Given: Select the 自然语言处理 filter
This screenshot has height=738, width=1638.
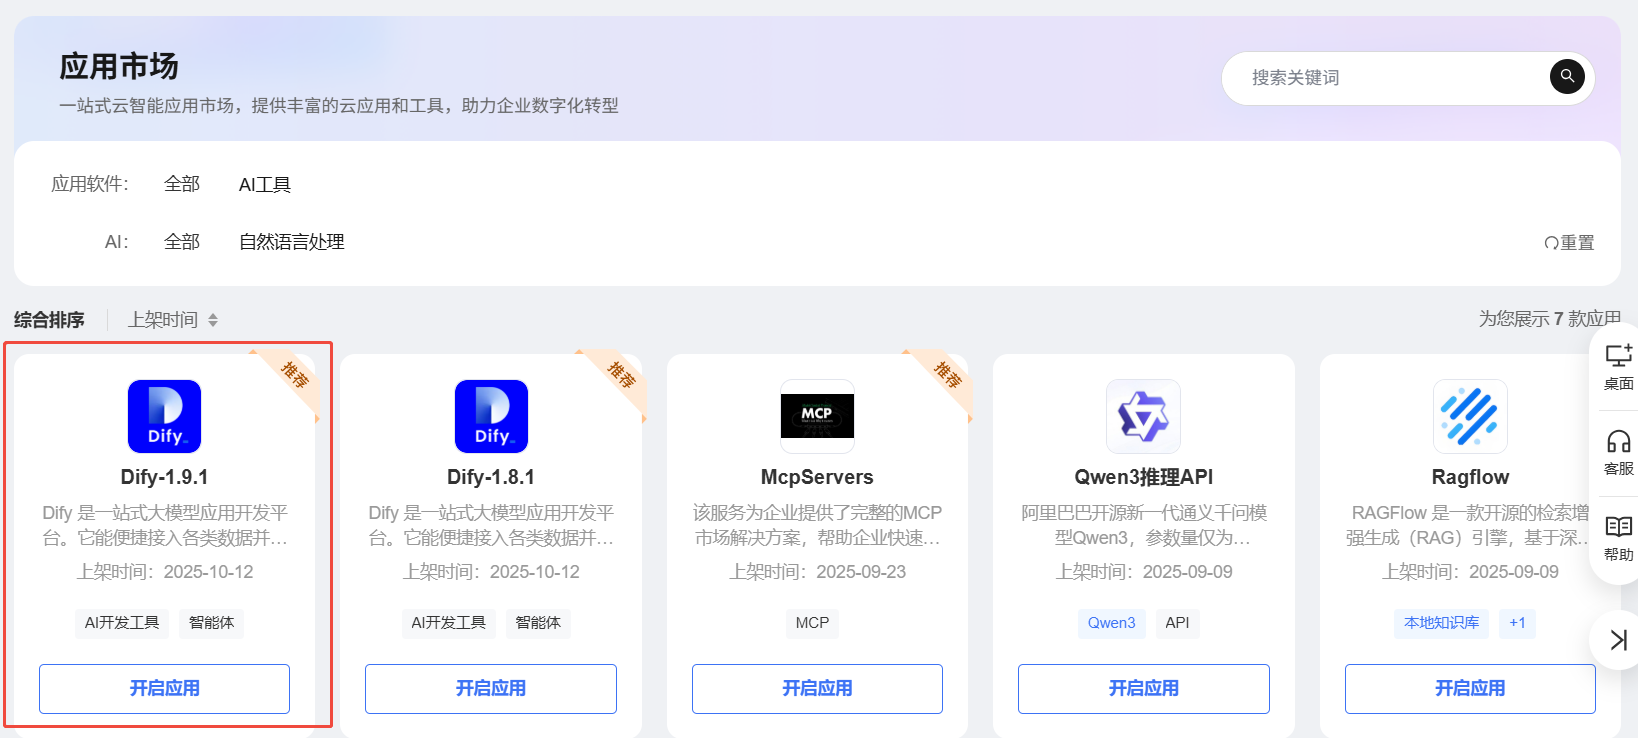Looking at the screenshot, I should (x=292, y=242).
